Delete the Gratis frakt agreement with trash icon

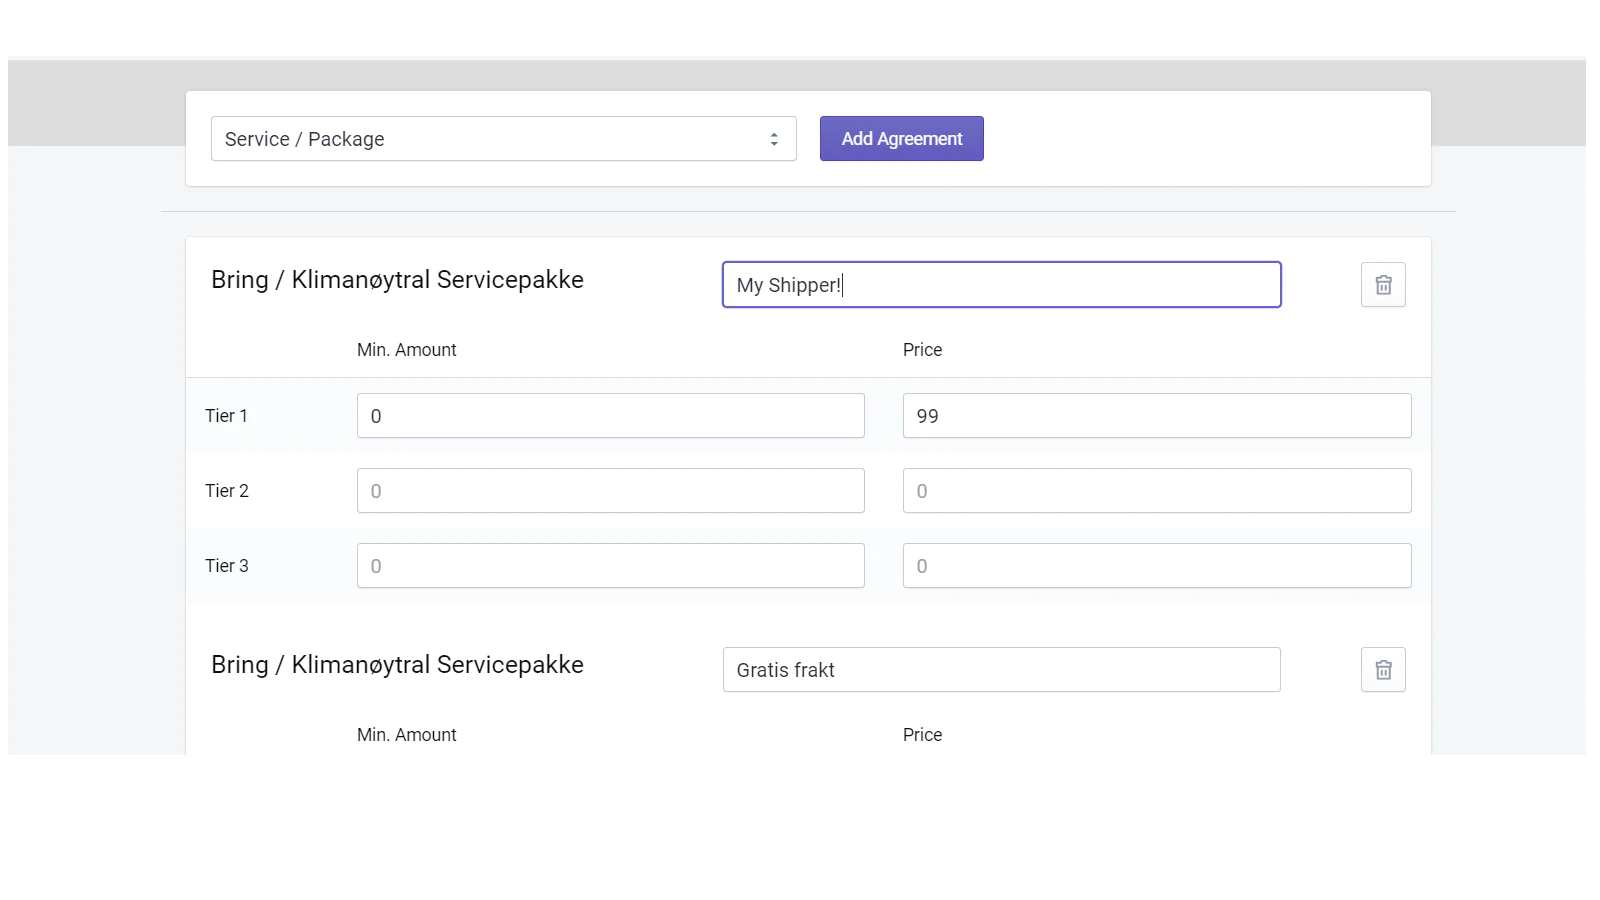pos(1383,670)
